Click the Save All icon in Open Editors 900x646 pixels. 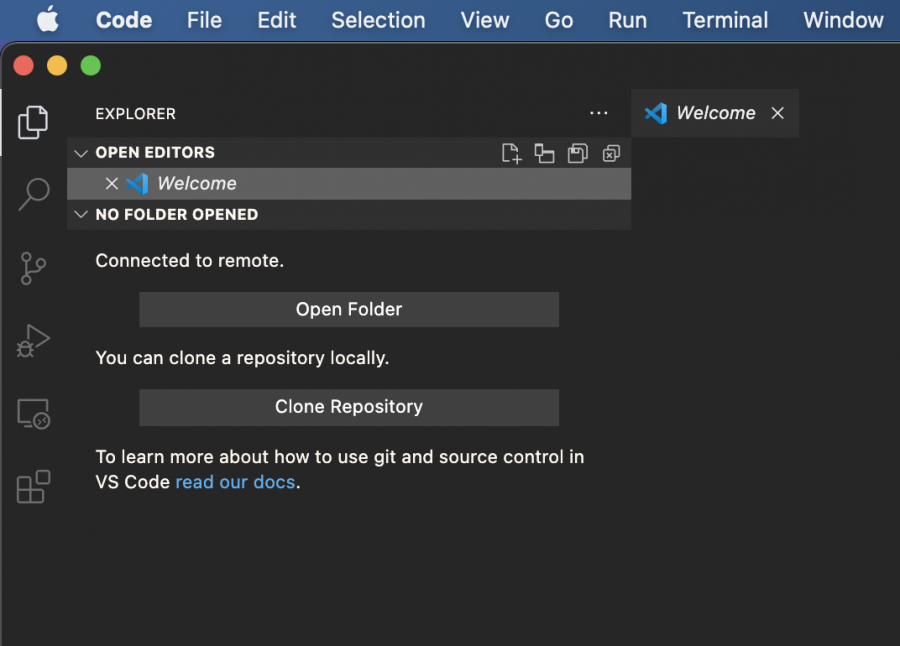[578, 153]
